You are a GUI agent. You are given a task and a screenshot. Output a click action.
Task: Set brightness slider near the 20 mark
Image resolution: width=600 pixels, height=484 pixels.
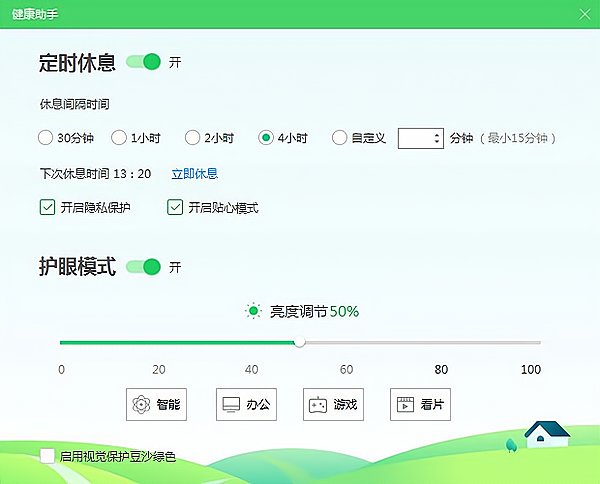click(x=158, y=342)
